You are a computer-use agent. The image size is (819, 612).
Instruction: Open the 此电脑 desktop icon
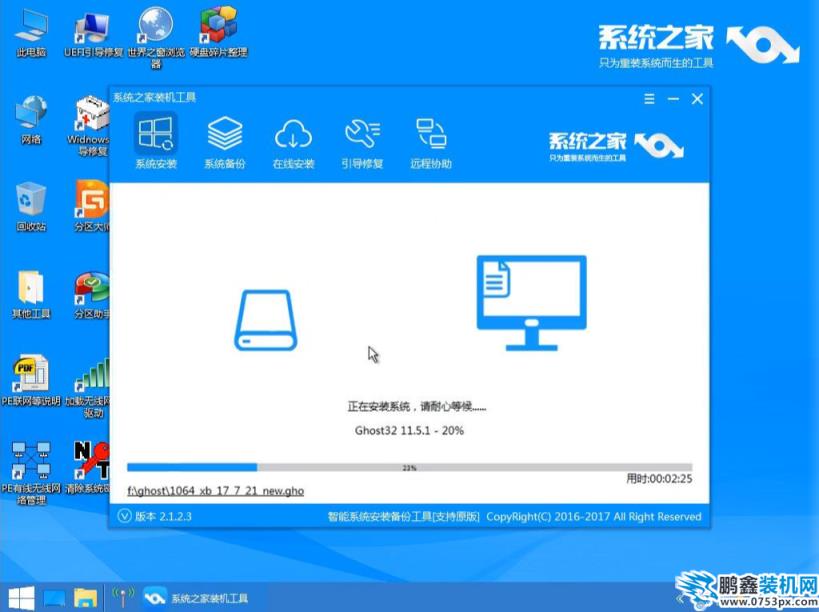tap(31, 34)
